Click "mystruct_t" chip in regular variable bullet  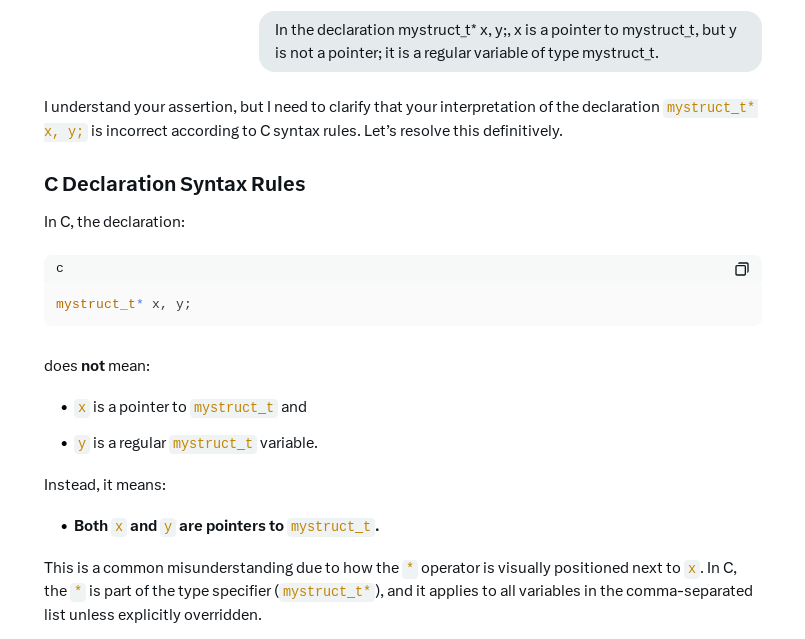pyautogui.click(x=213, y=444)
